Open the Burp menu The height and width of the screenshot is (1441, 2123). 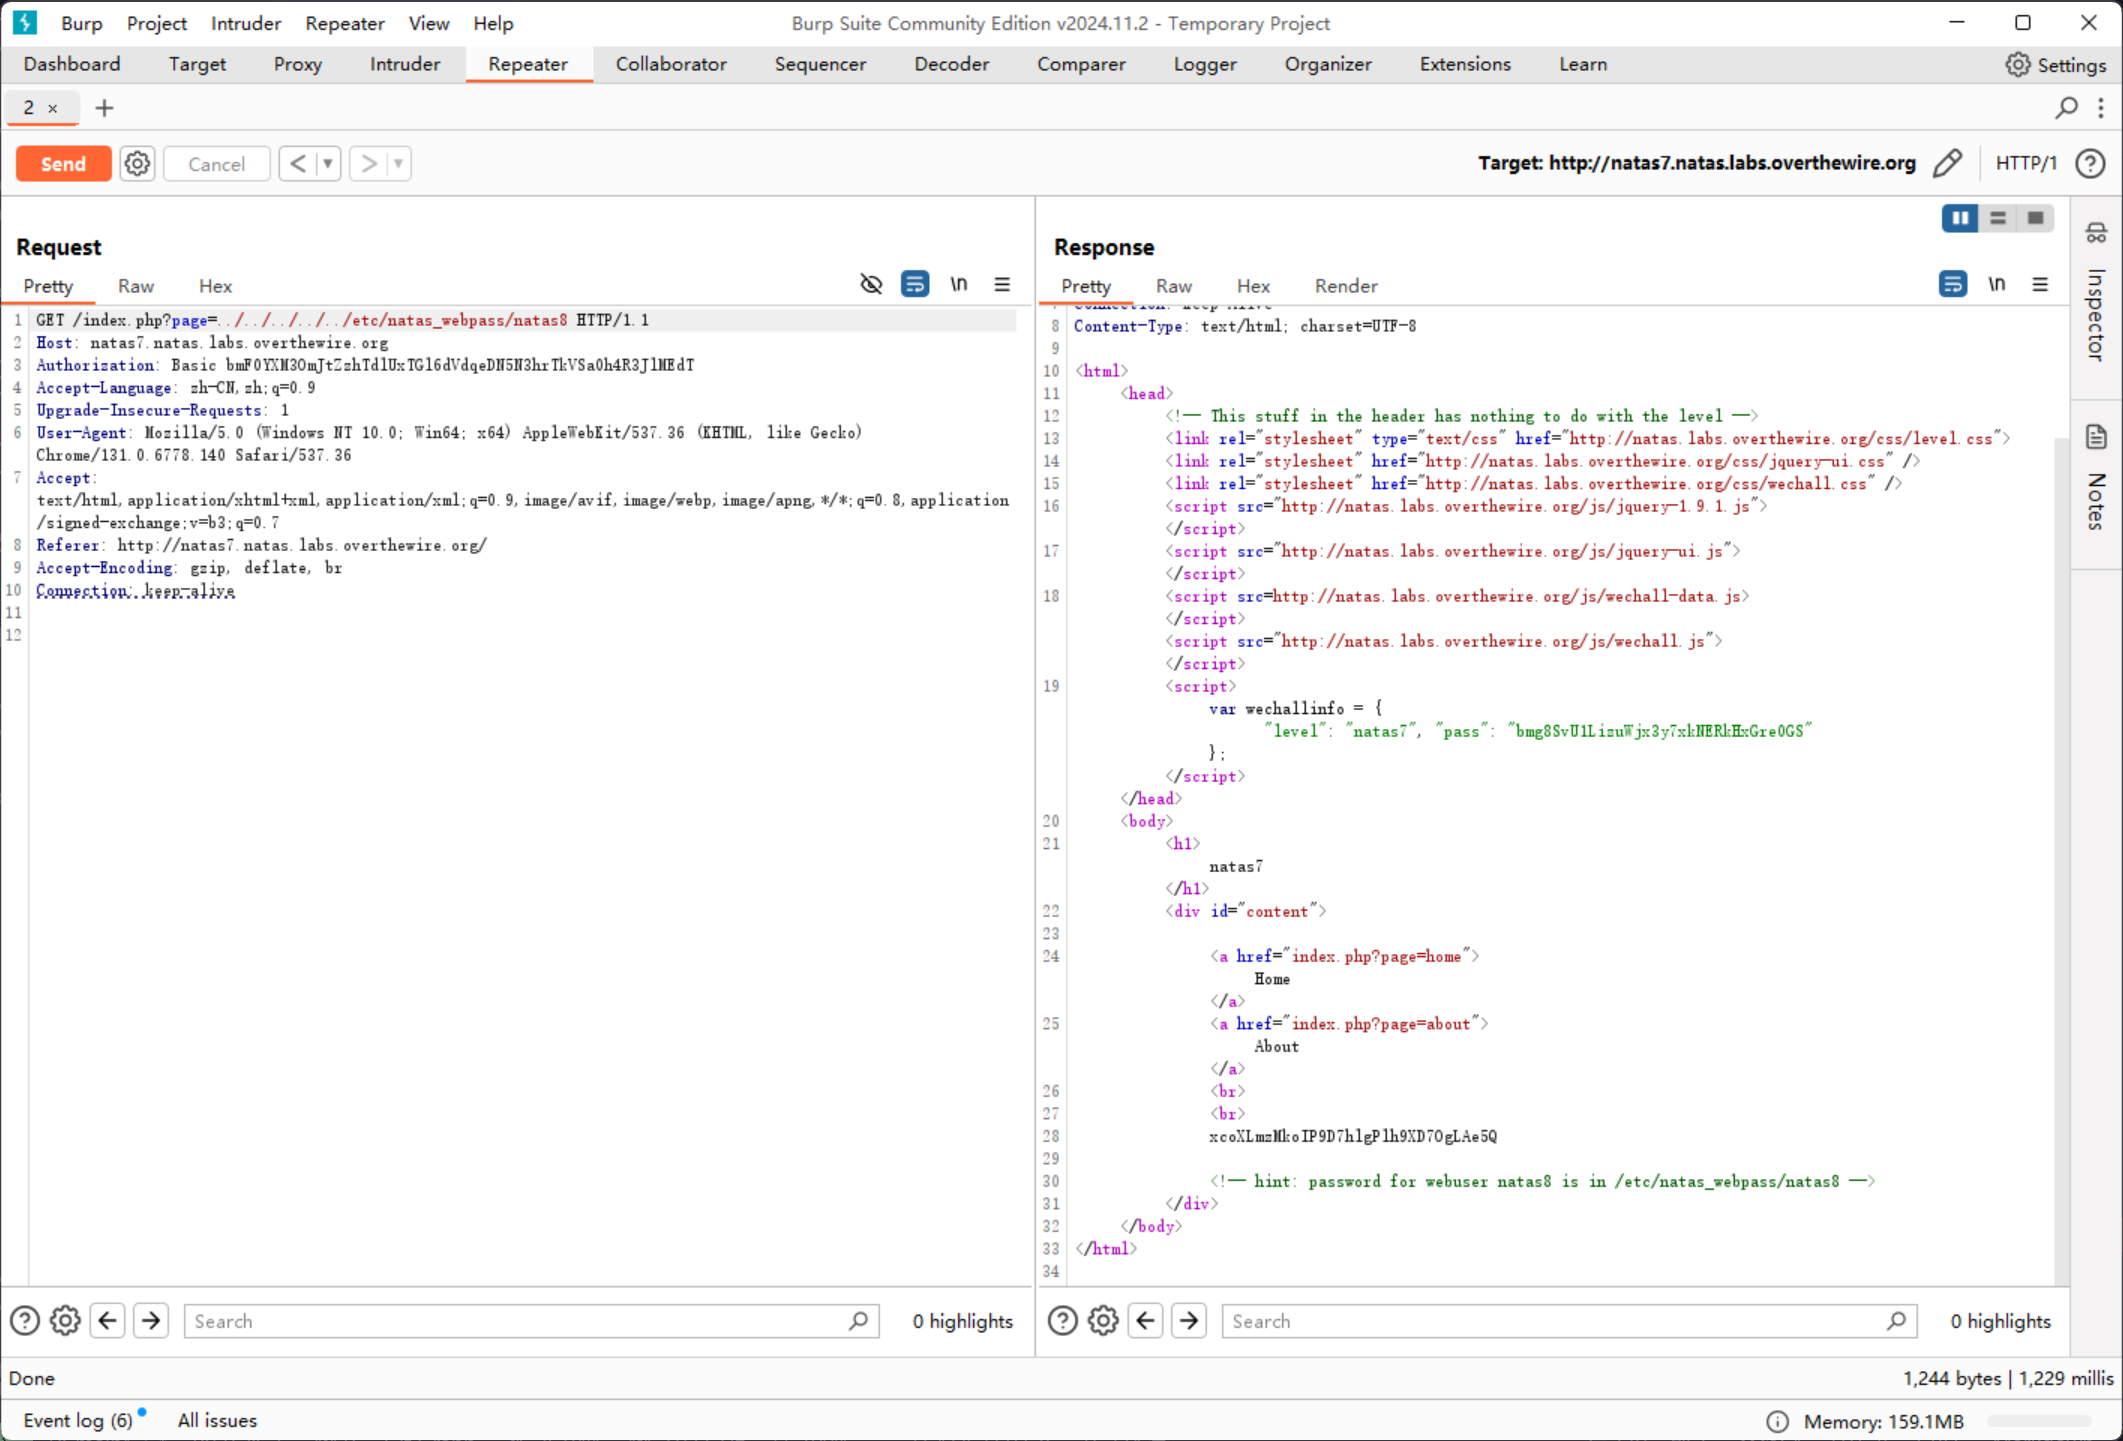coord(82,23)
